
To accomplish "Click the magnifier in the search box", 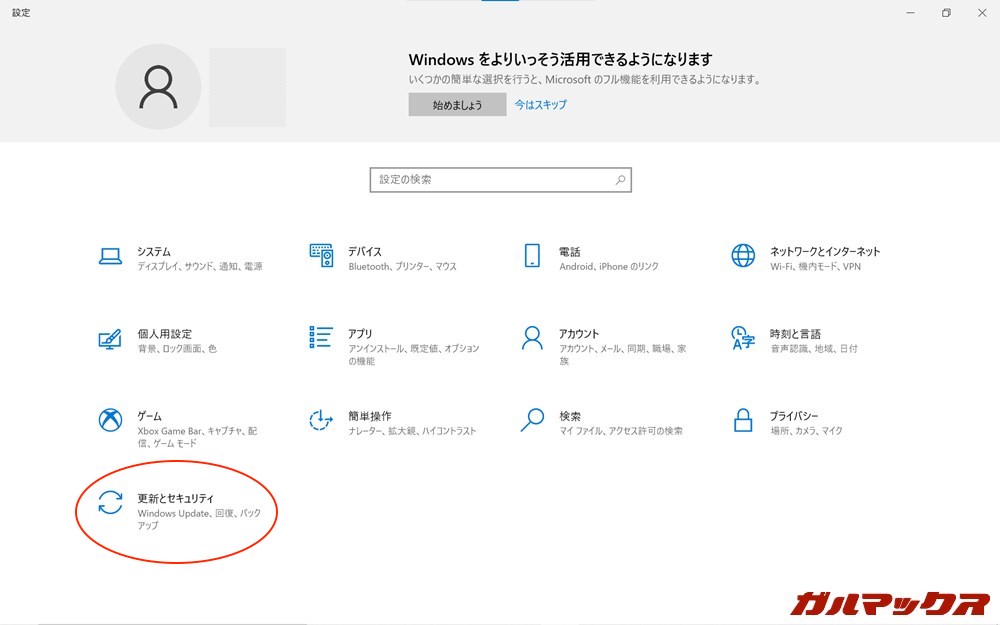I will (x=620, y=180).
